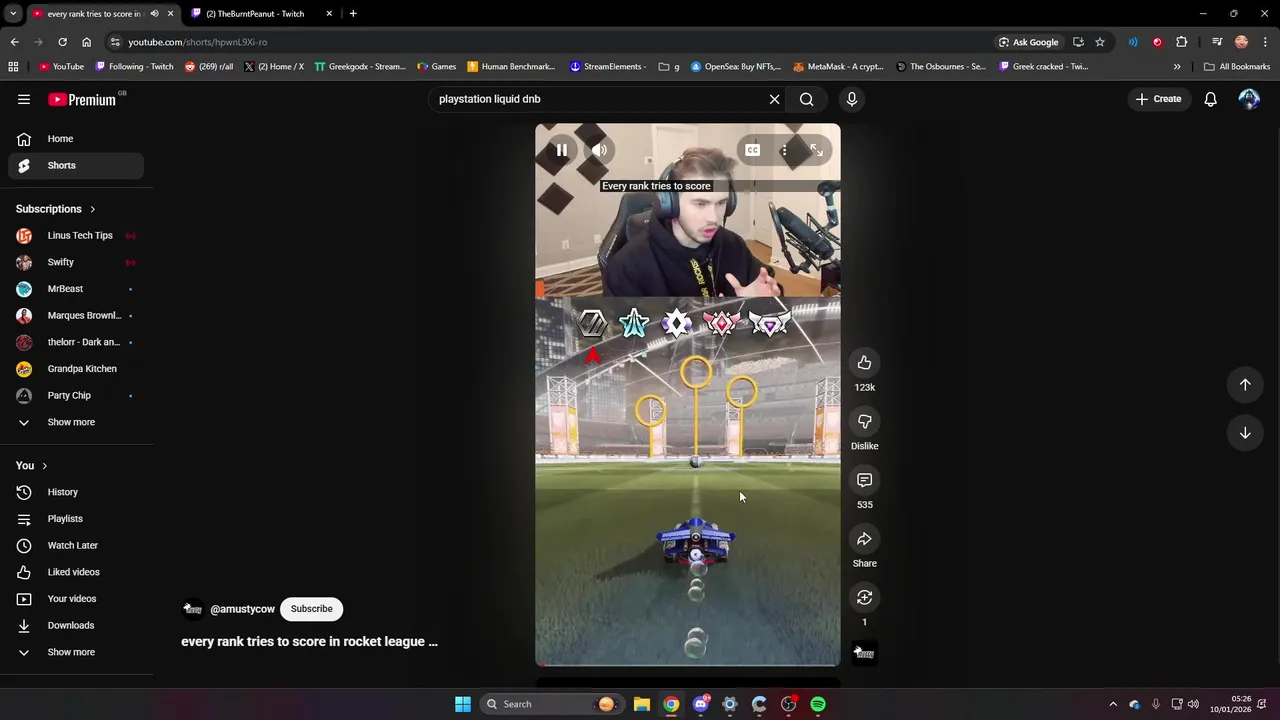
Task: Open the Short's three-dot options menu
Action: [784, 150]
